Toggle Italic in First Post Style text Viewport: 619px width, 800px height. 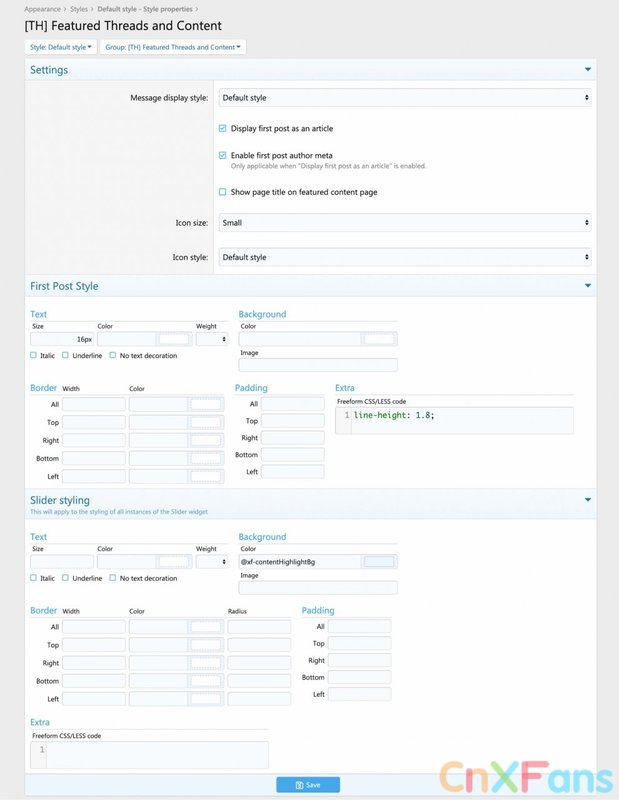pyautogui.click(x=33, y=355)
